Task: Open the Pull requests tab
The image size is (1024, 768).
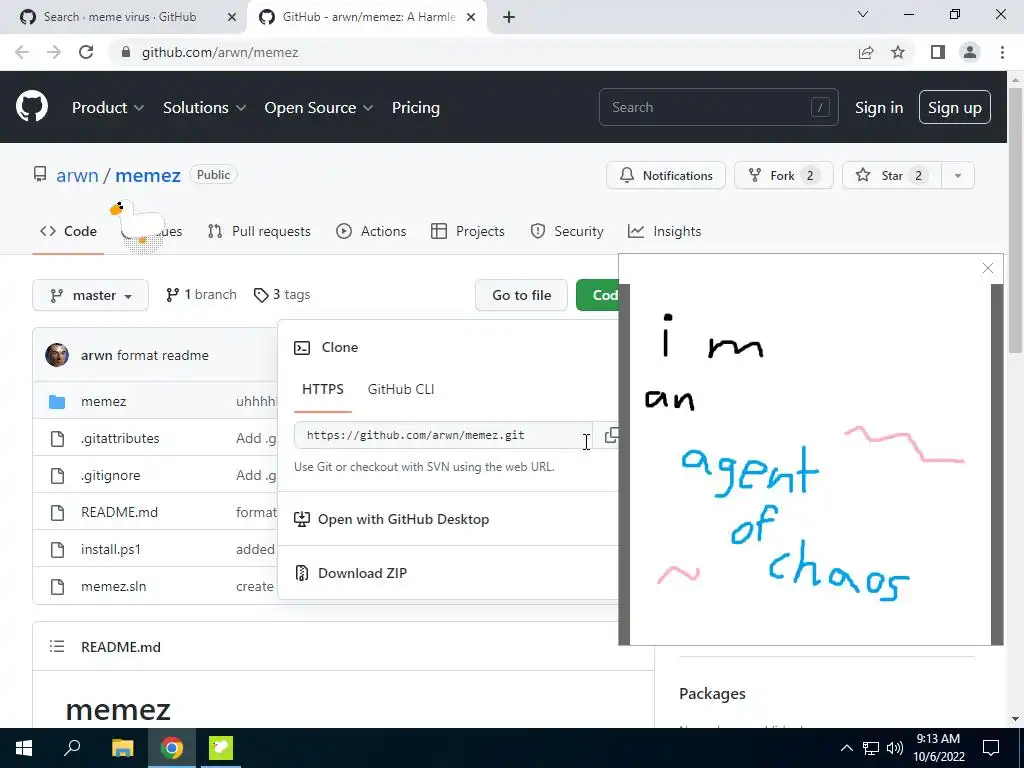Action: (259, 231)
